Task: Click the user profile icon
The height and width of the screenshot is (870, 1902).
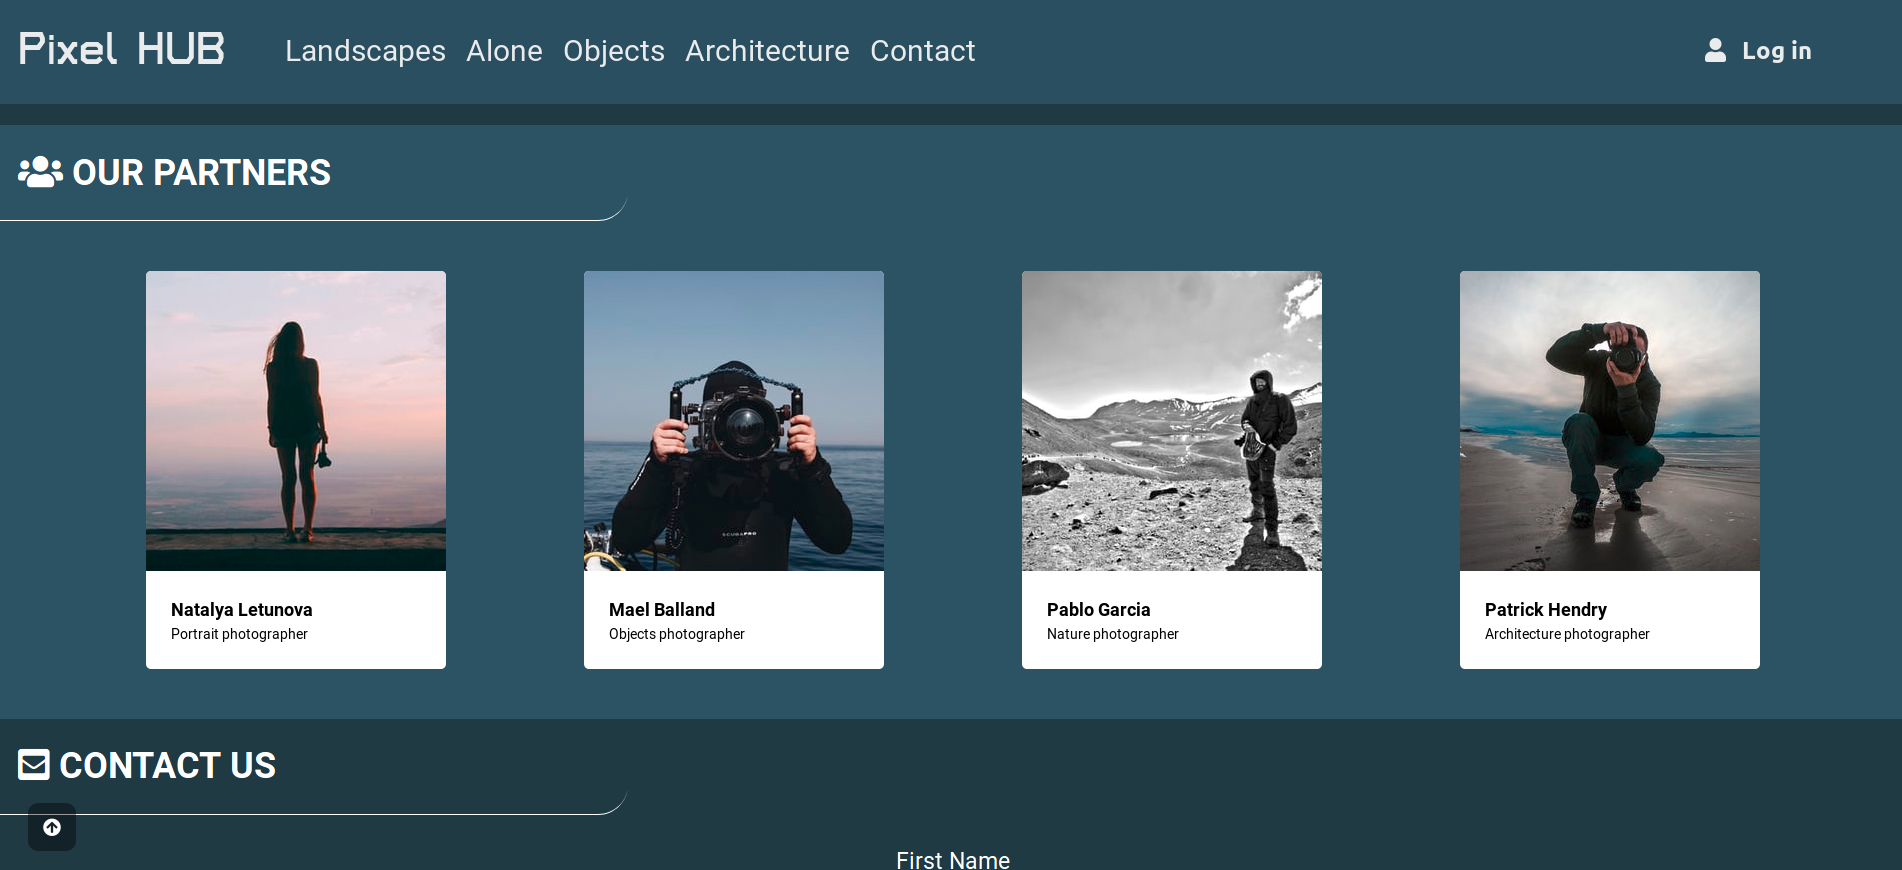Action: (x=1715, y=50)
